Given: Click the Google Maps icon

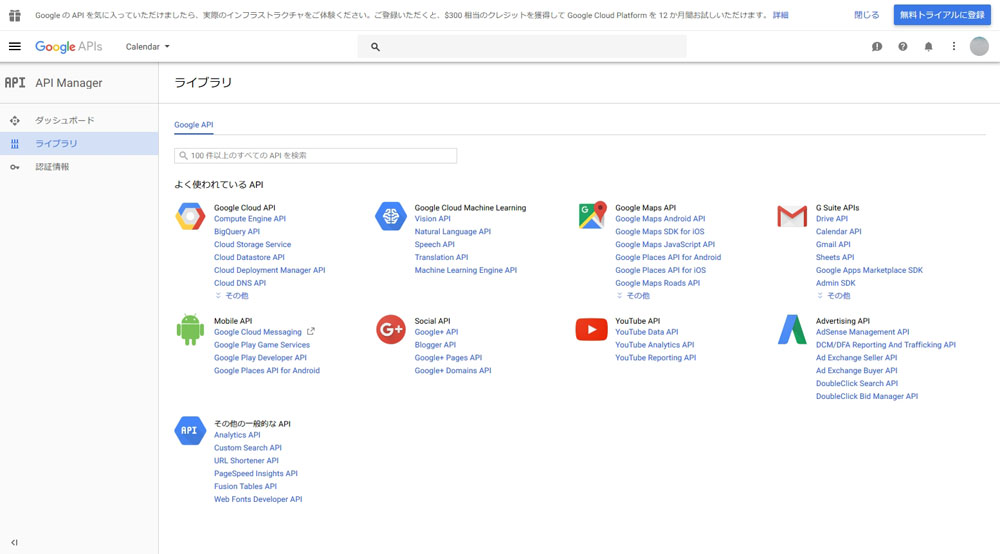Looking at the screenshot, I should 592,215.
